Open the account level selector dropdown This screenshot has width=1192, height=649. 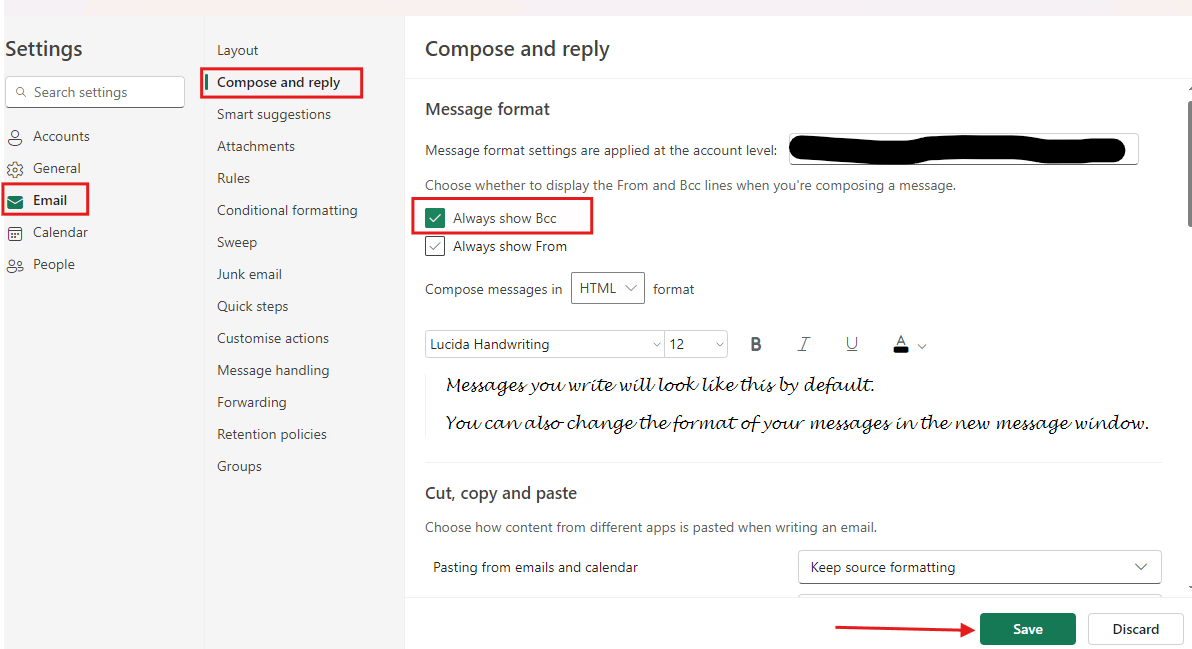tap(963, 149)
